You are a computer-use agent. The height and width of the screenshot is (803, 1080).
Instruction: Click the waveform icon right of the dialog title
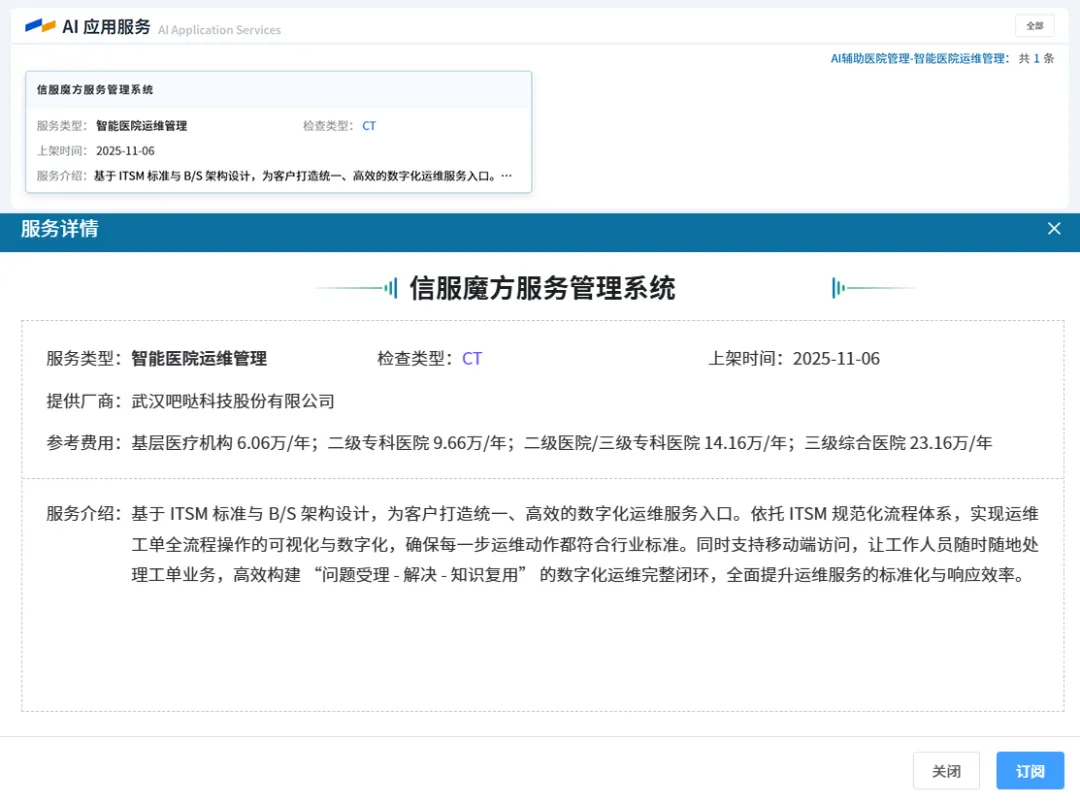tap(838, 289)
